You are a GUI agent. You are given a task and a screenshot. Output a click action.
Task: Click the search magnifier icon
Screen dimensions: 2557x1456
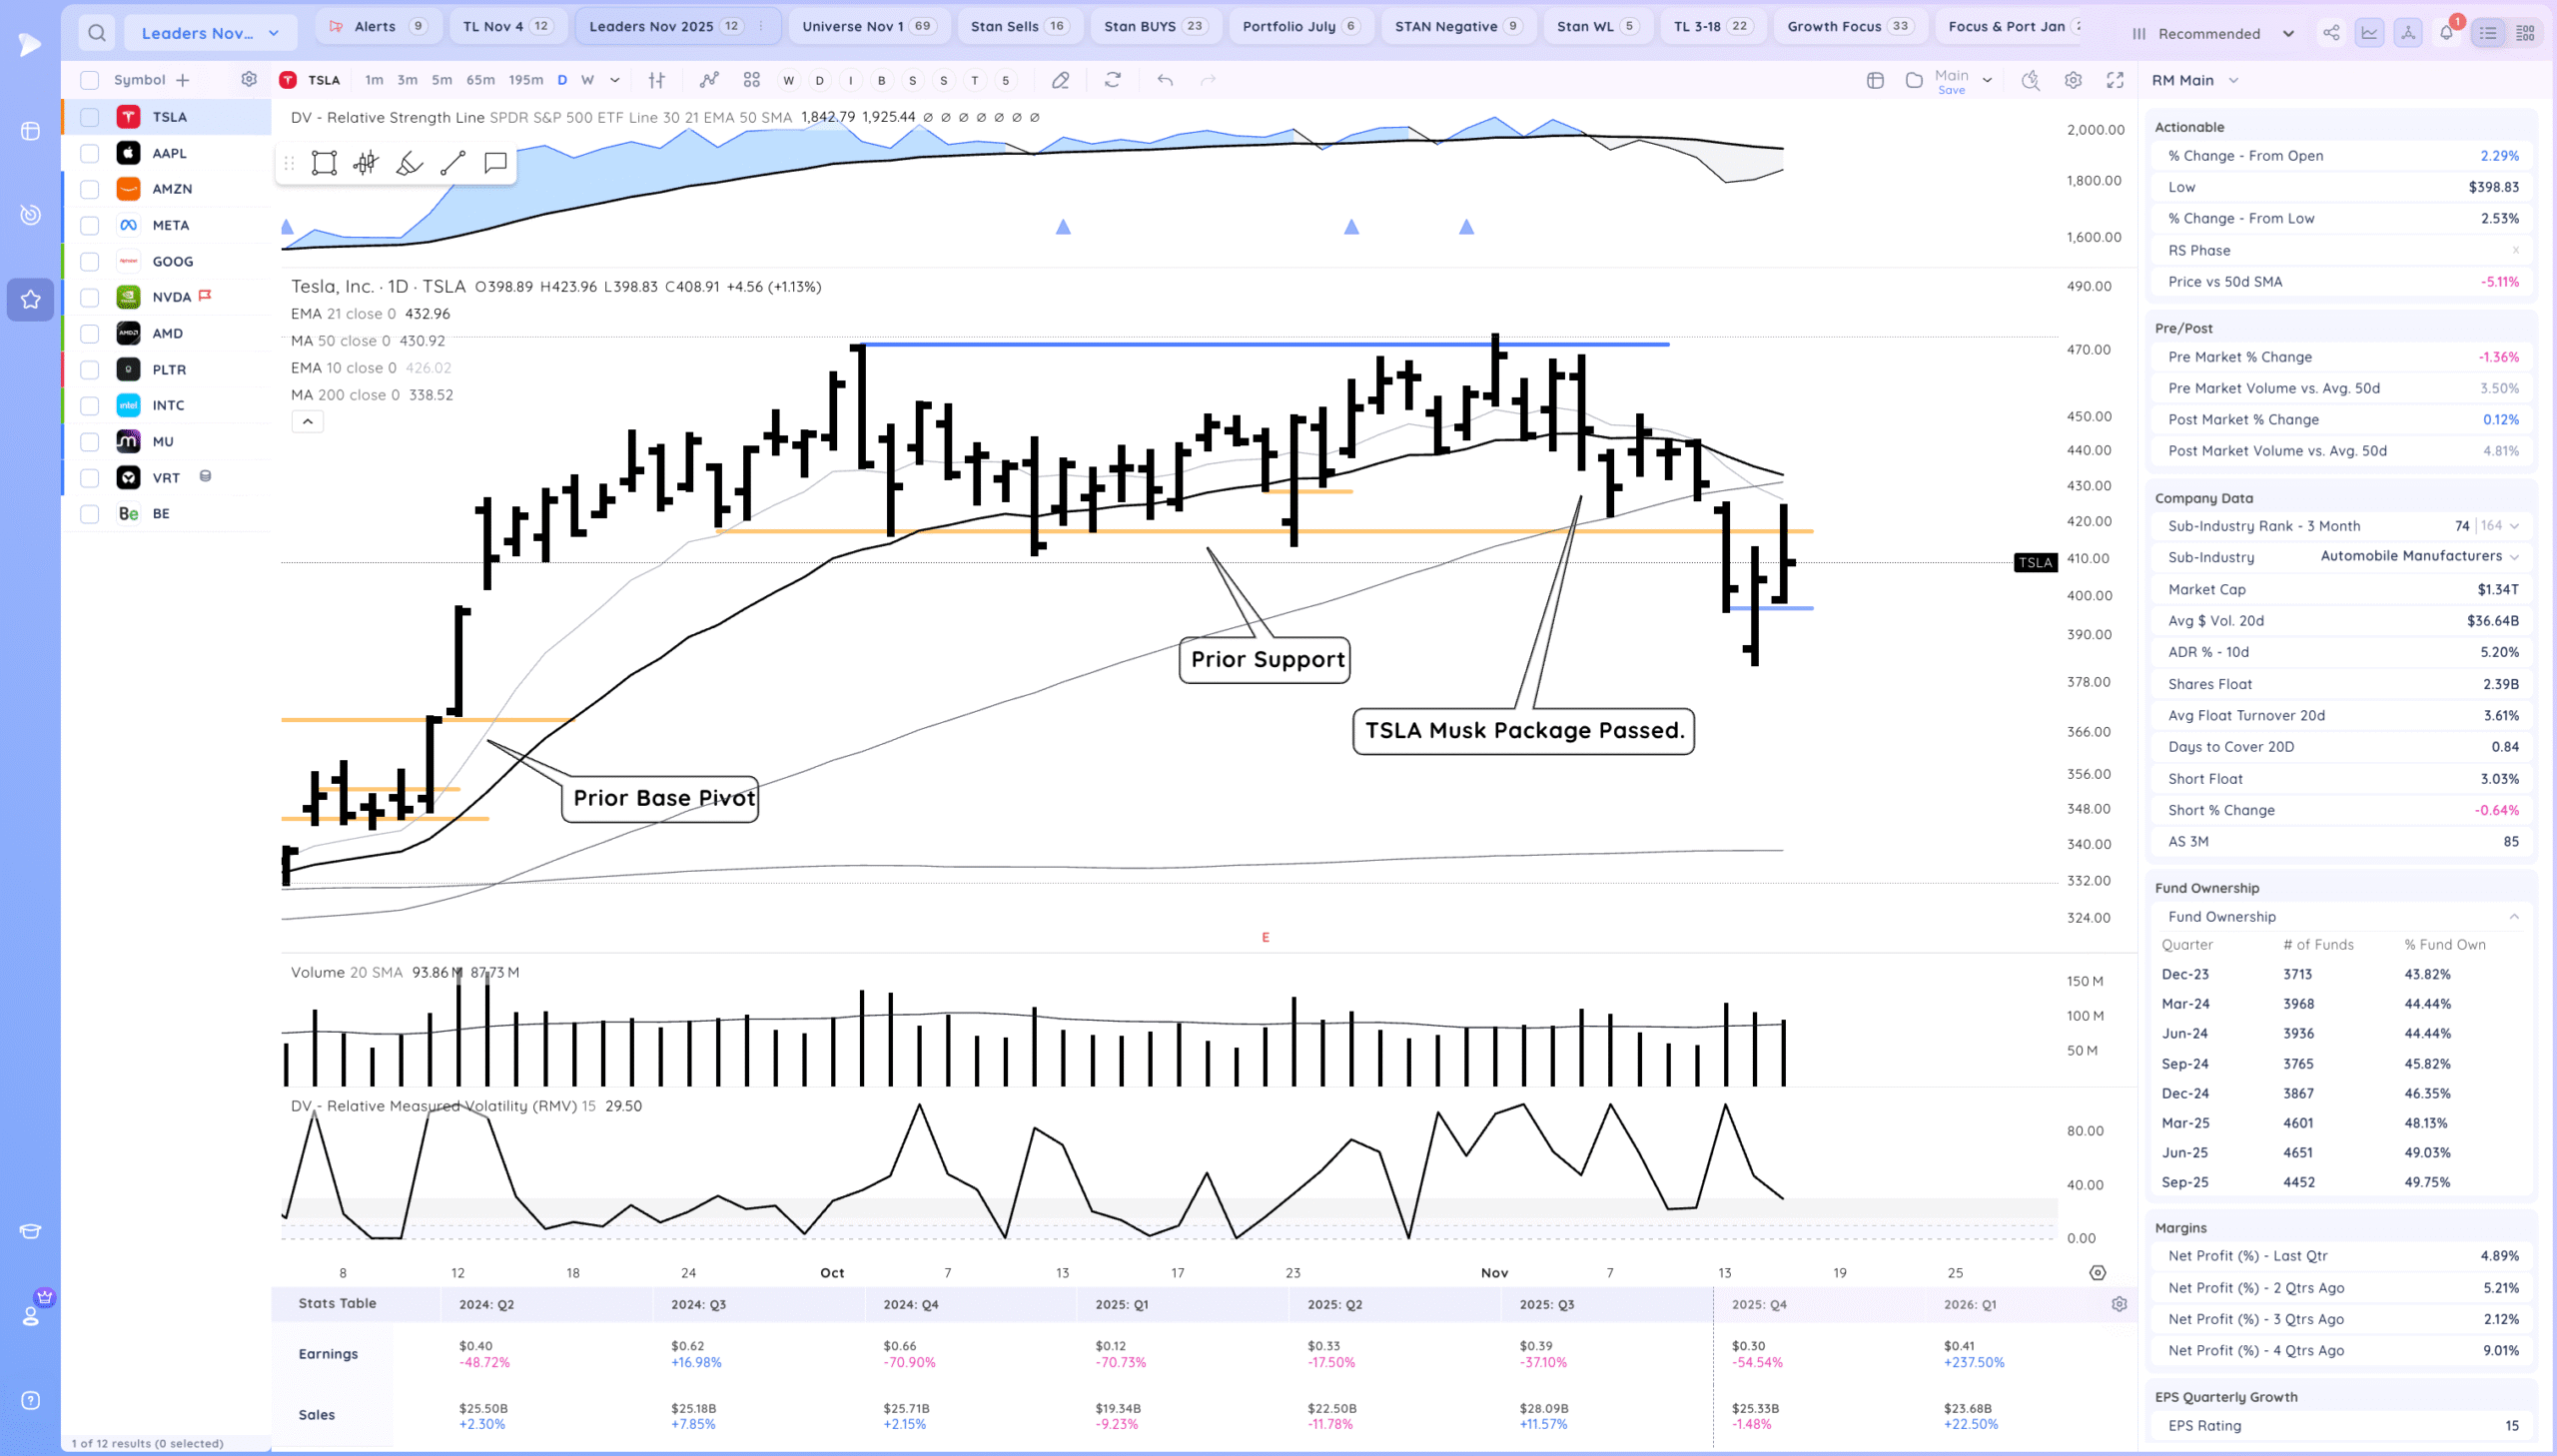click(96, 33)
